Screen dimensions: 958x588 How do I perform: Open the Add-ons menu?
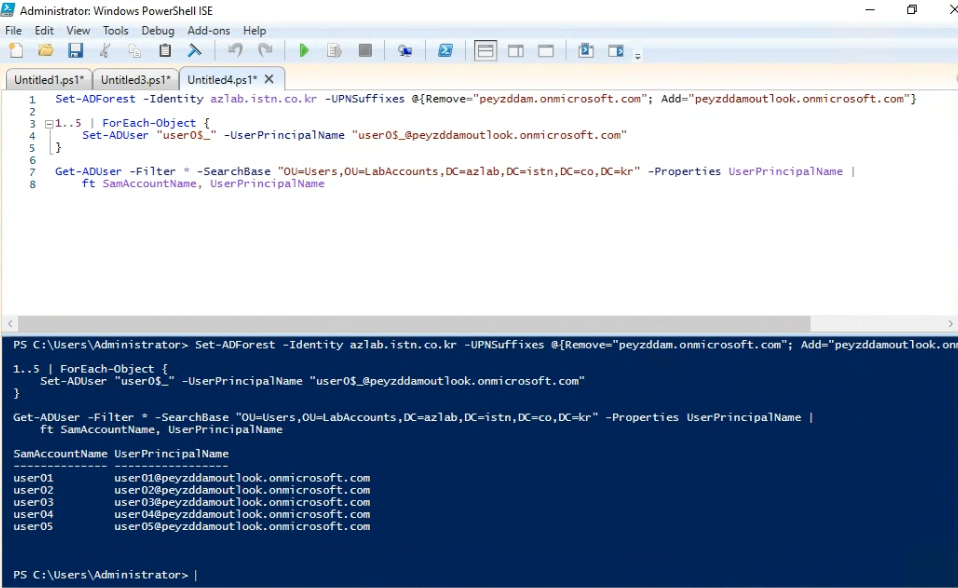(x=209, y=31)
